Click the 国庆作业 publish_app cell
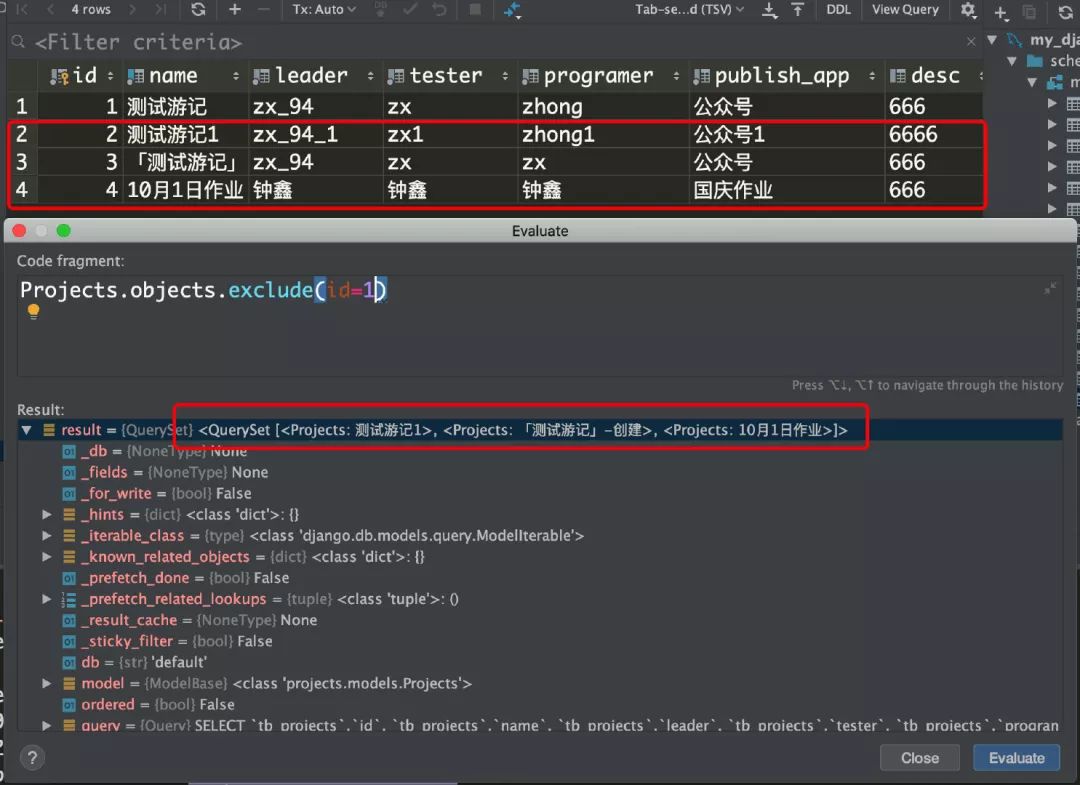Viewport: 1080px width, 785px height. [x=786, y=190]
